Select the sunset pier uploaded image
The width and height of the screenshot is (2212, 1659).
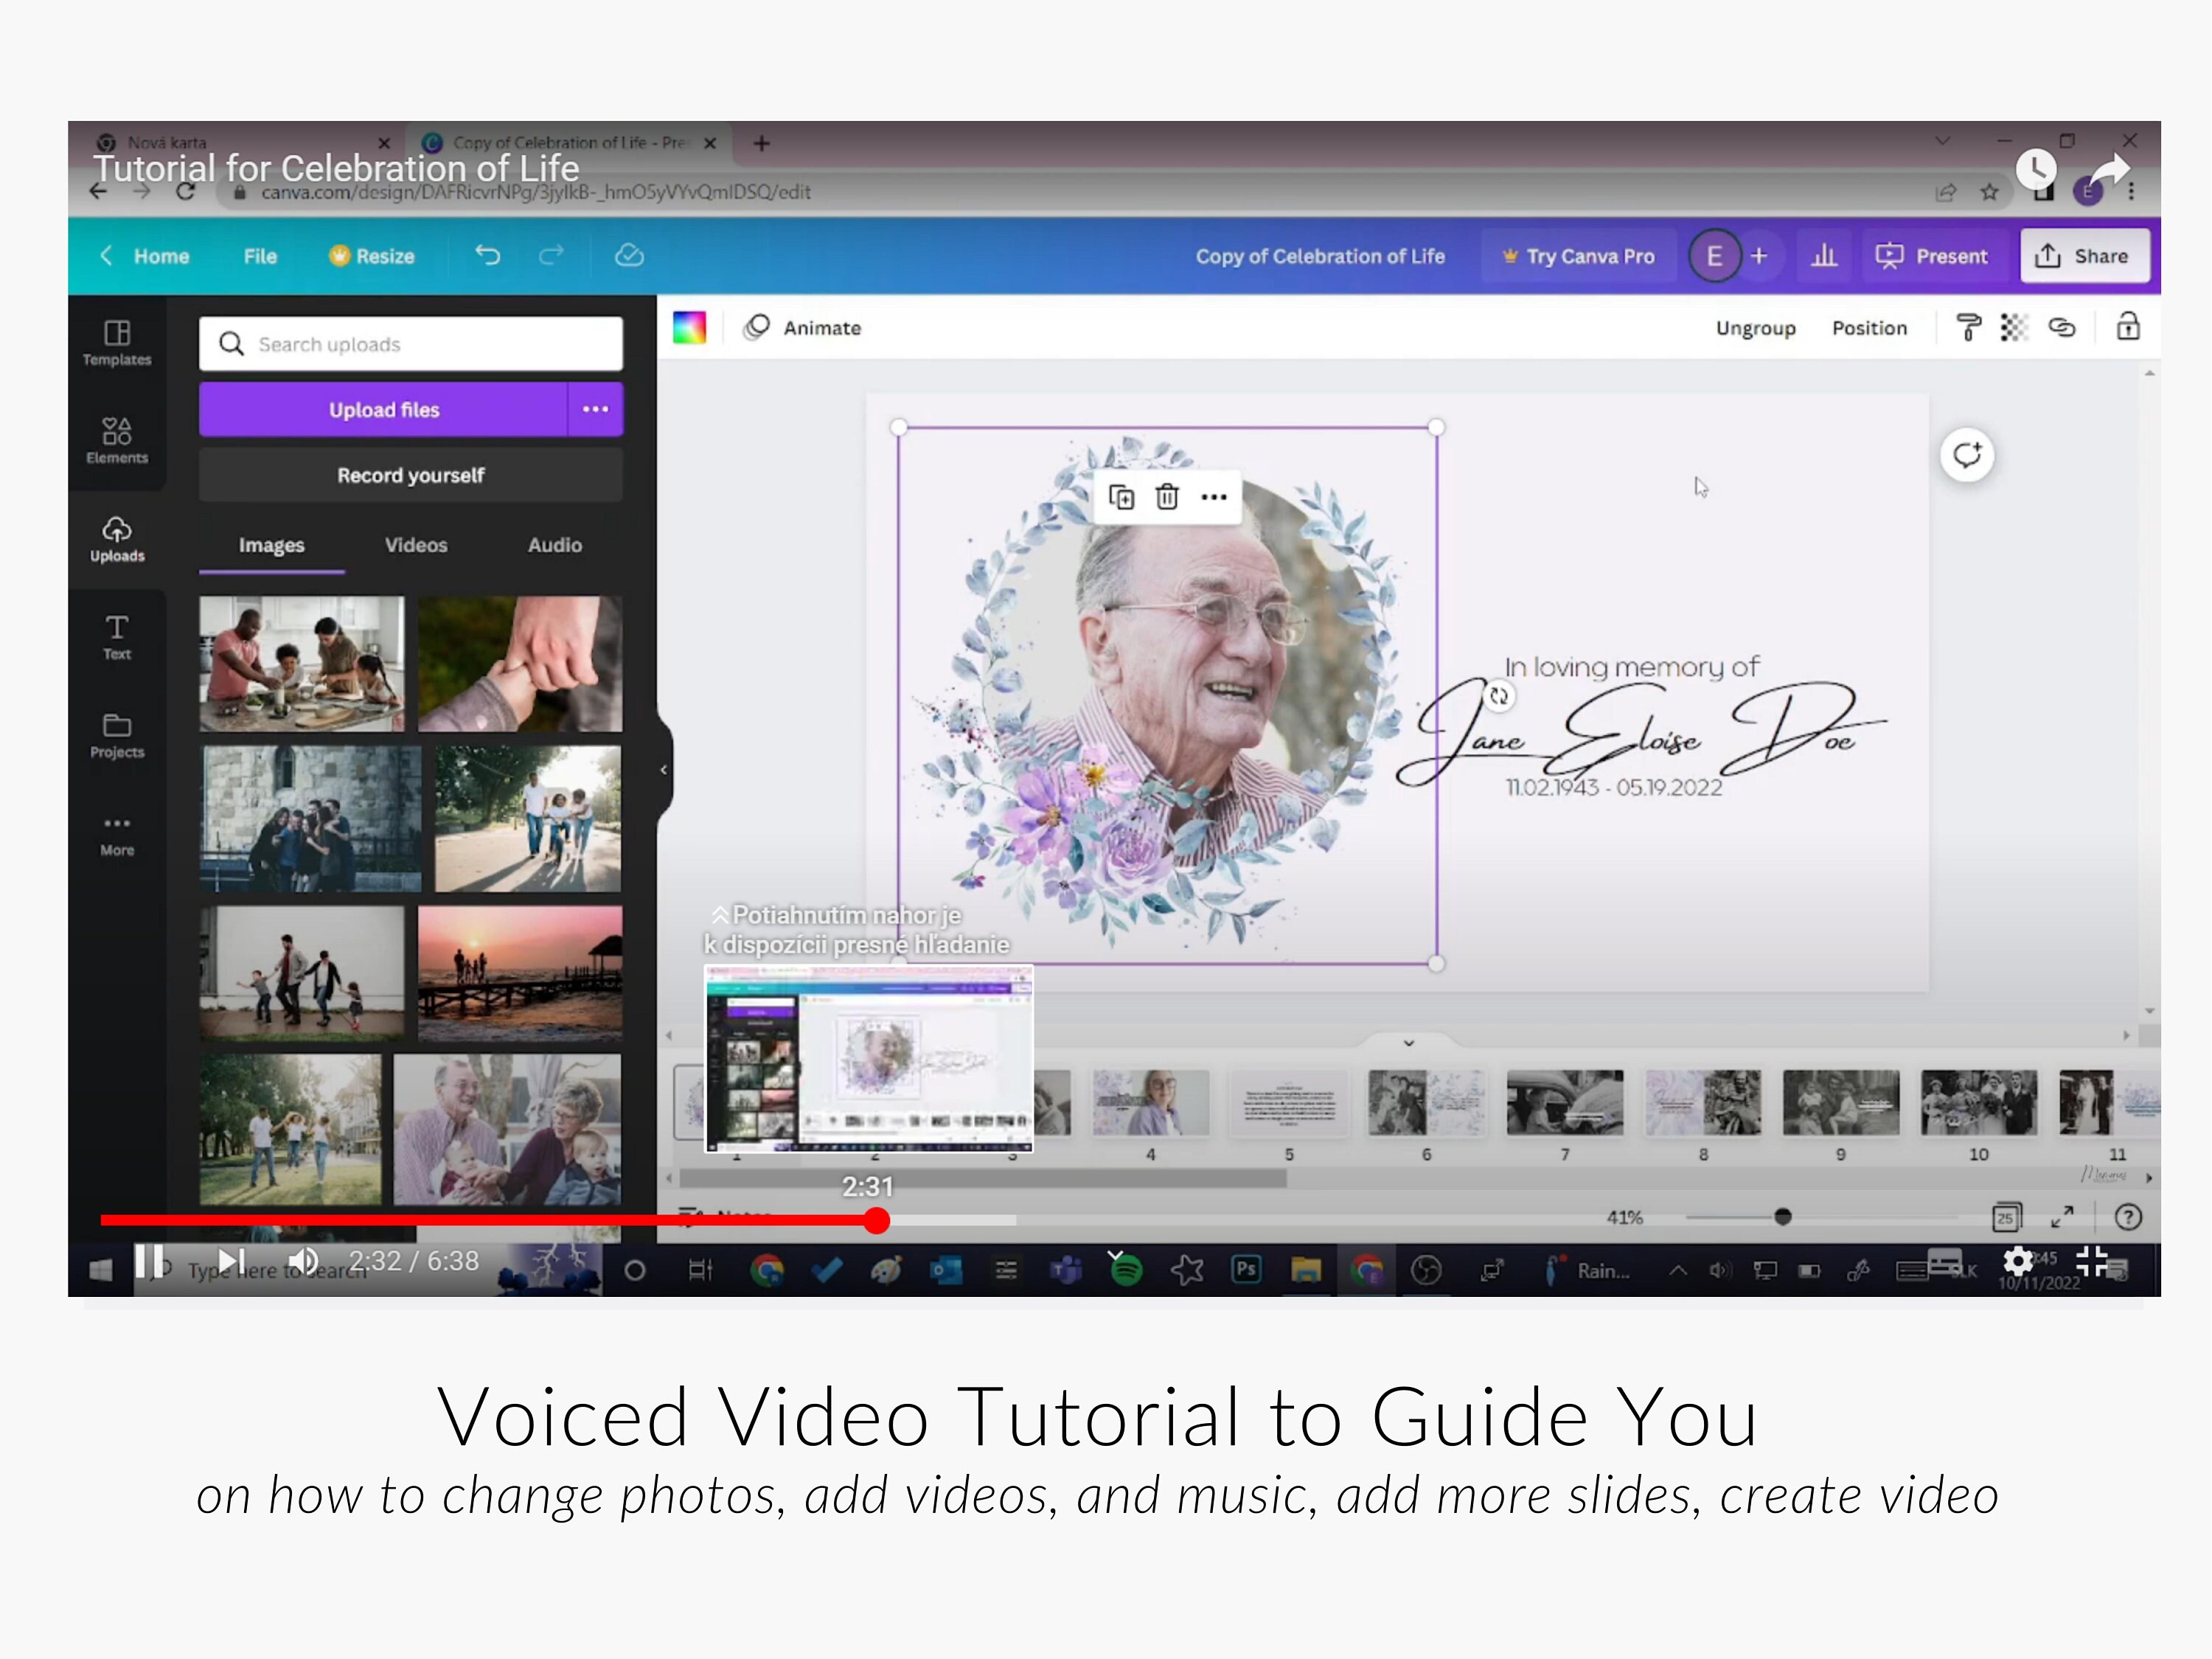(520, 973)
